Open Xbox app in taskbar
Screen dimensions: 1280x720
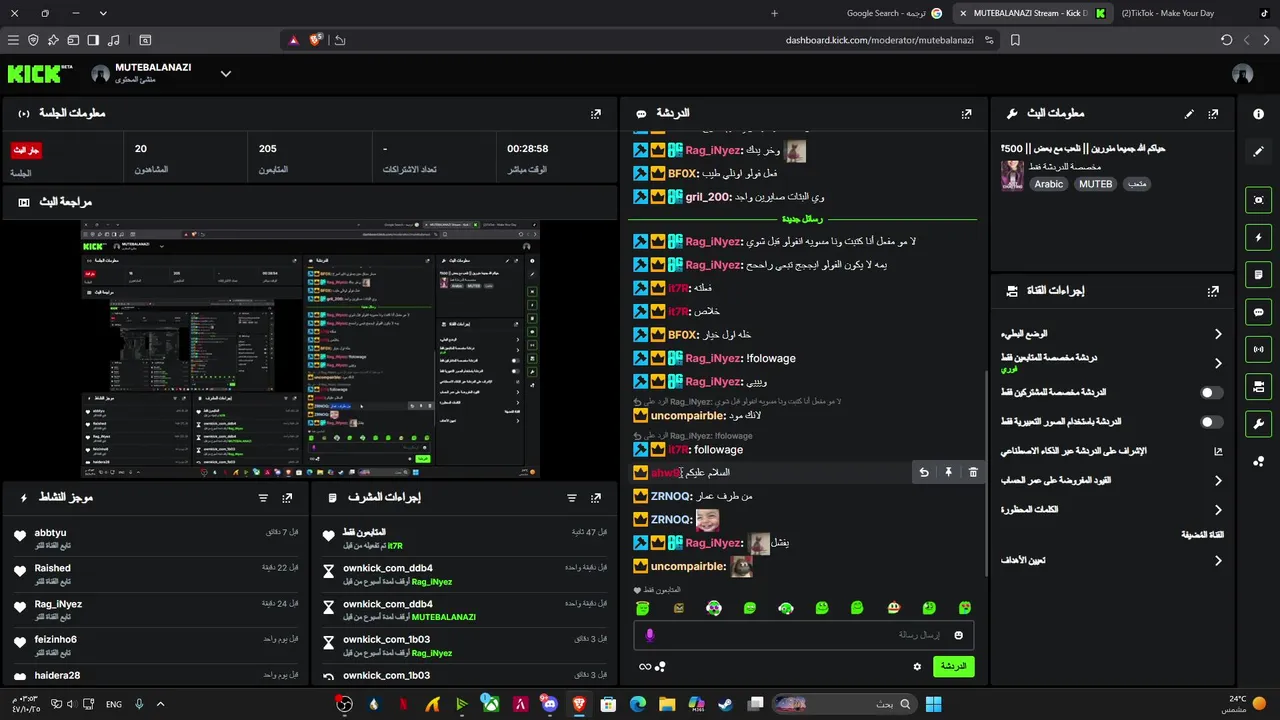click(490, 705)
